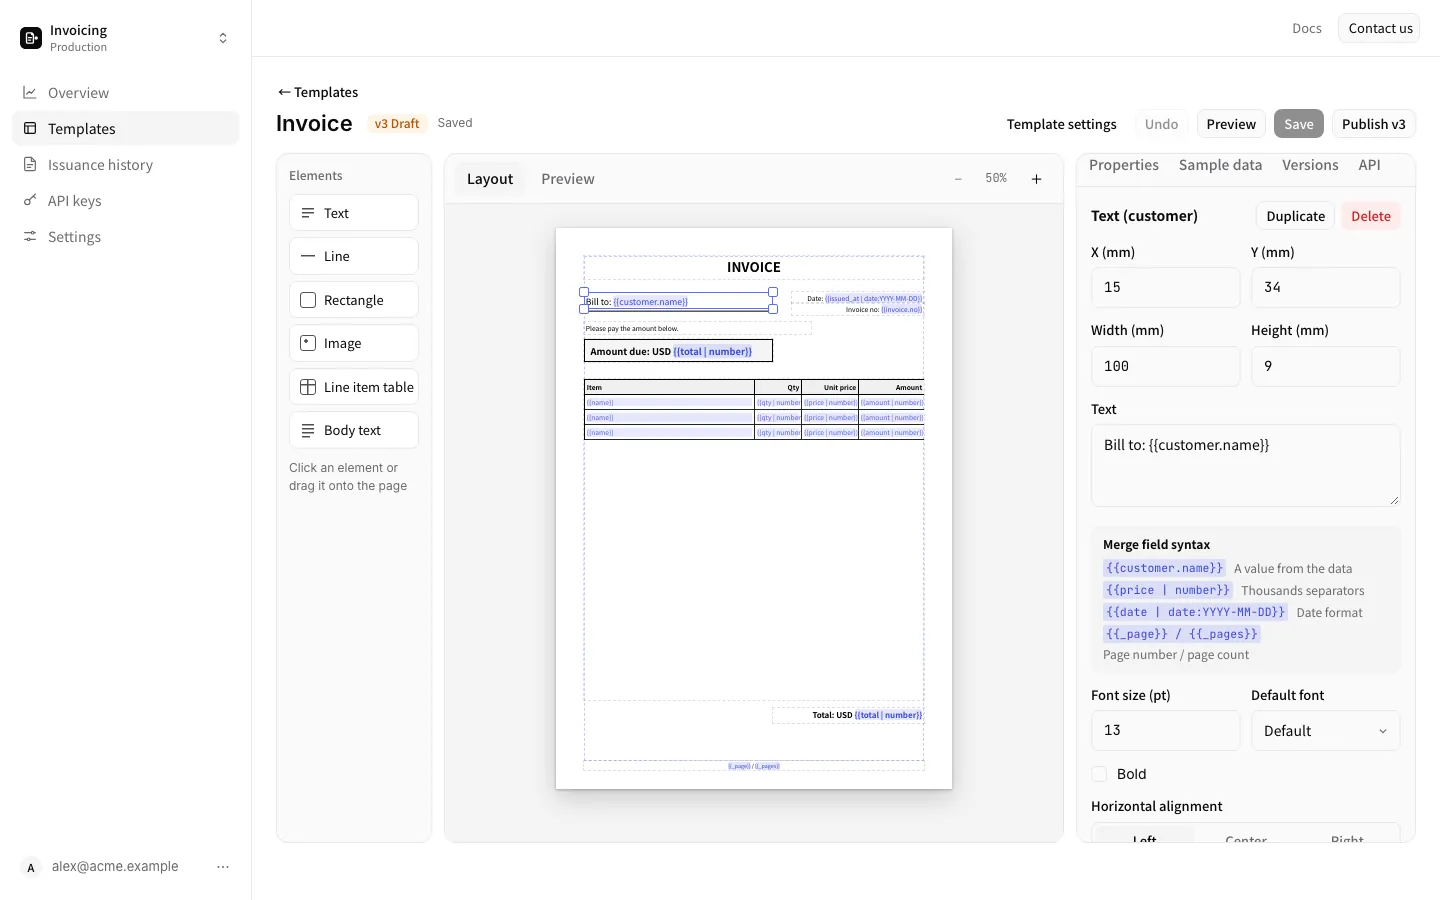This screenshot has width=1440, height=900.
Task: Add a Line item table element
Action: (x=354, y=387)
